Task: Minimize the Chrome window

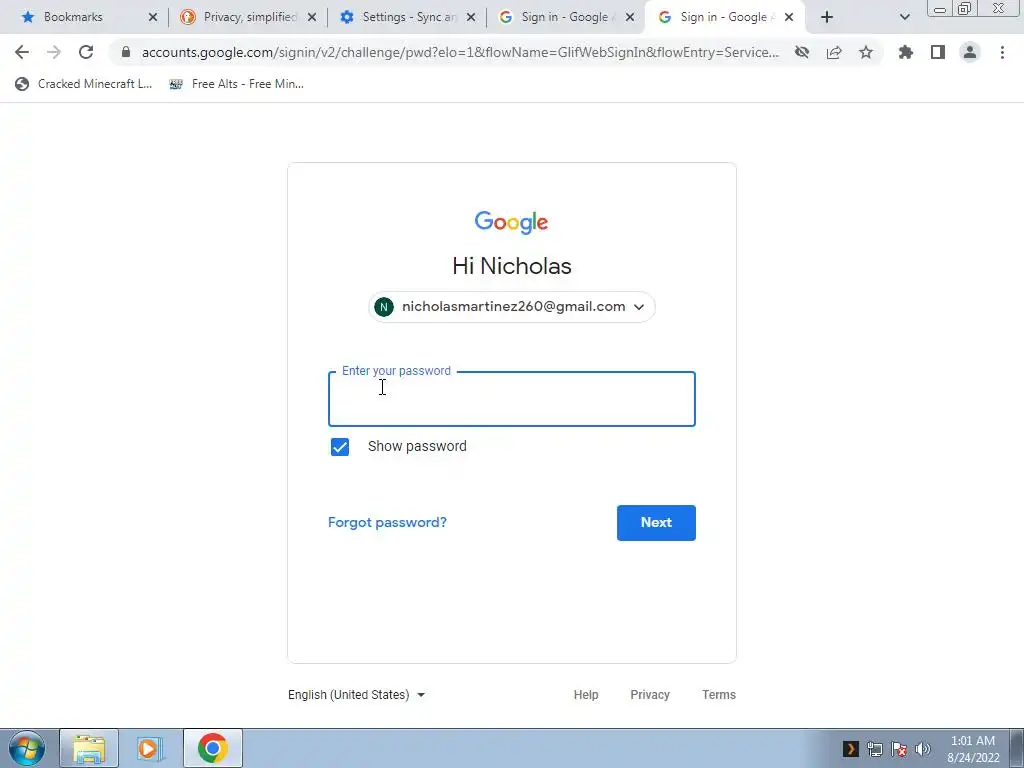Action: [940, 8]
